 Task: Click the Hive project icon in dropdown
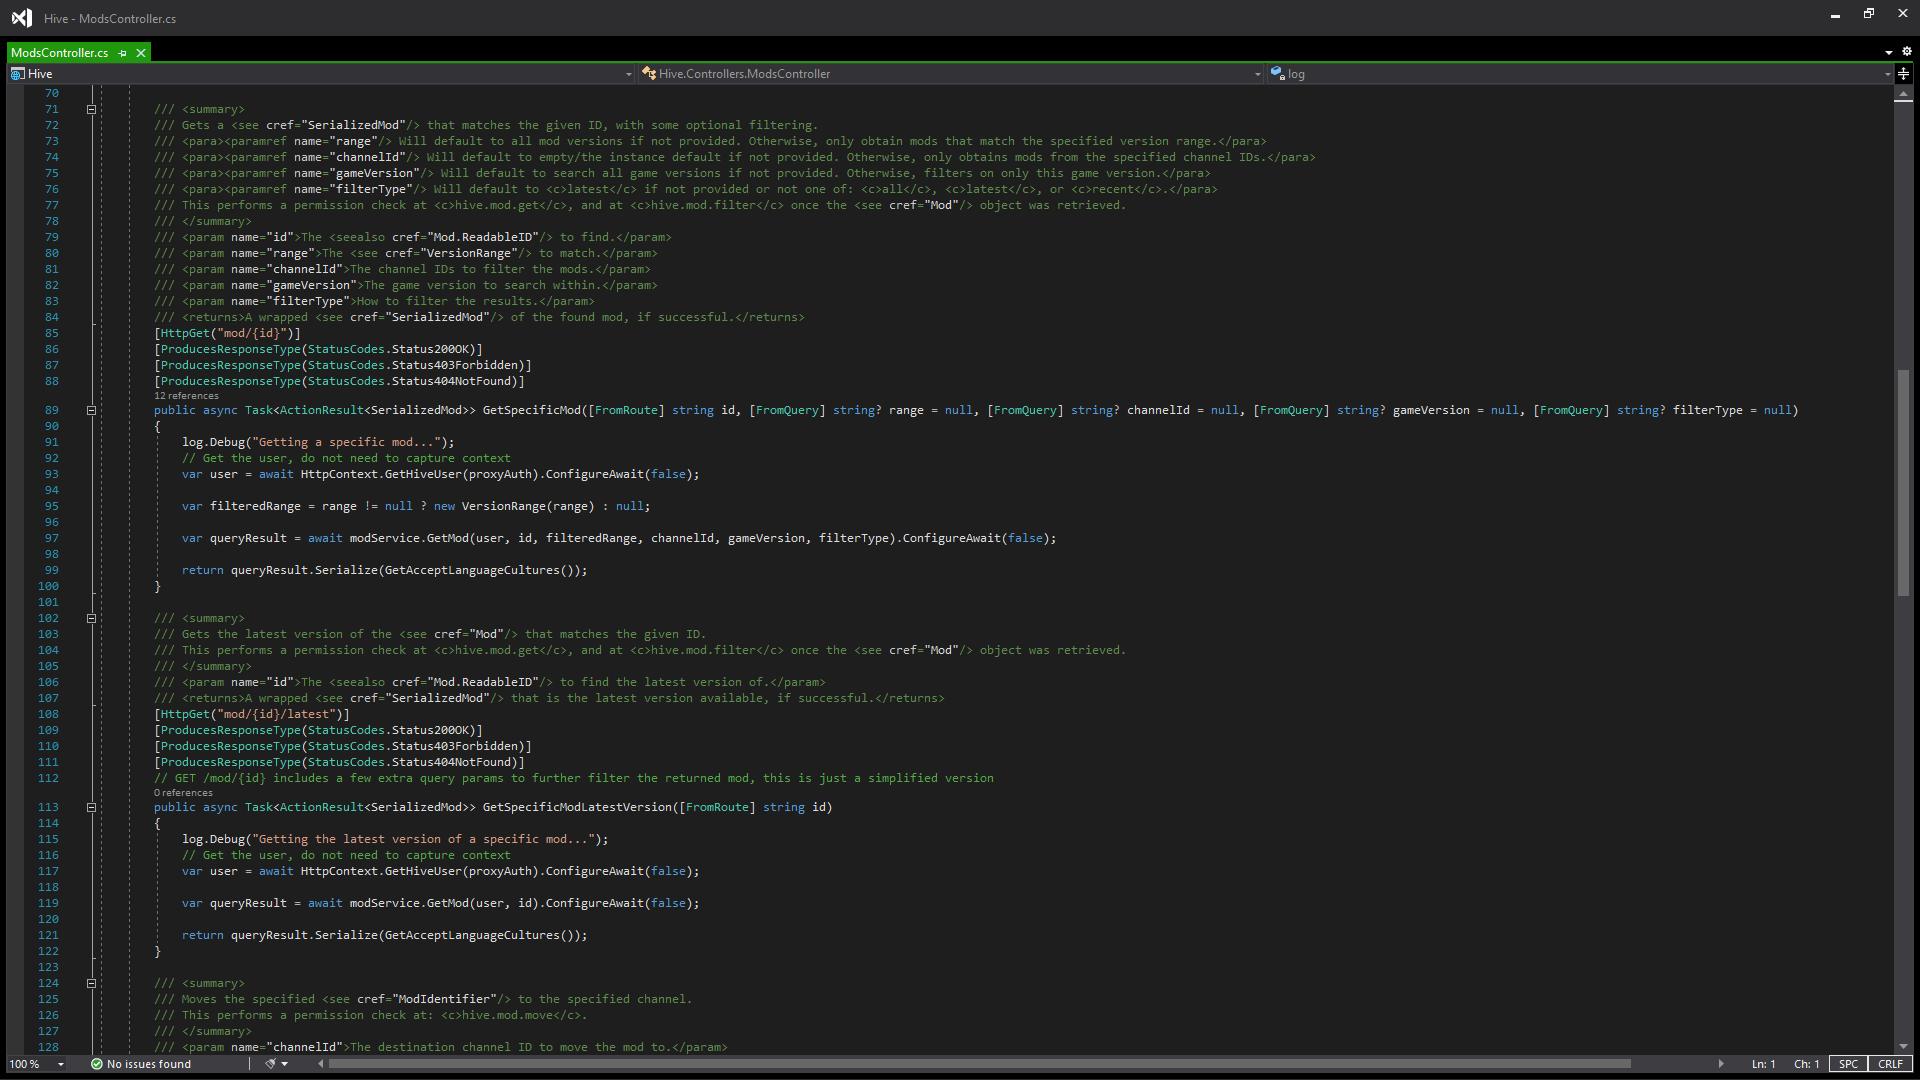[x=17, y=74]
